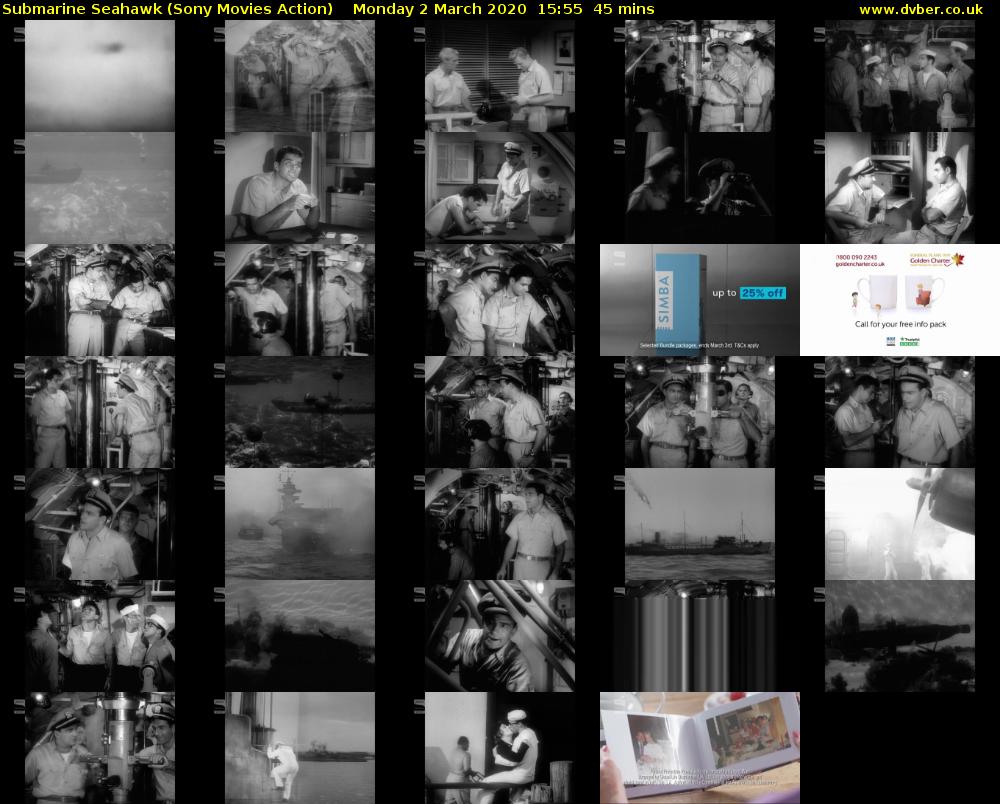Select the tanker ship at sea frame
This screenshot has width=1000, height=804.
pyautogui.click(x=700, y=524)
